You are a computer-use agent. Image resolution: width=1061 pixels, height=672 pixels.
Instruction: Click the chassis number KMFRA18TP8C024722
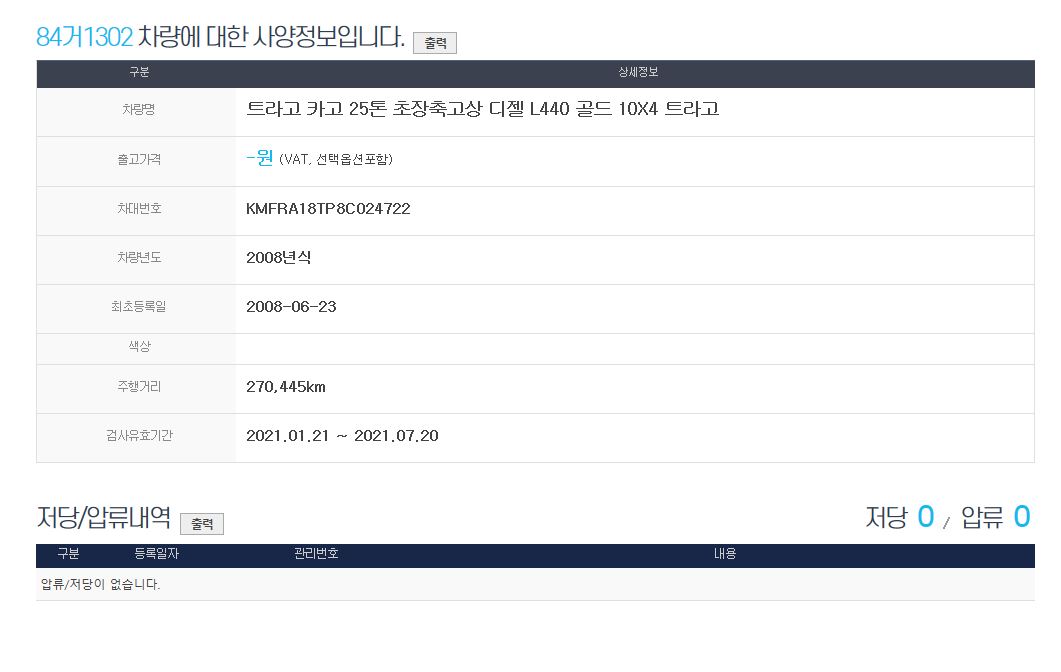click(328, 209)
